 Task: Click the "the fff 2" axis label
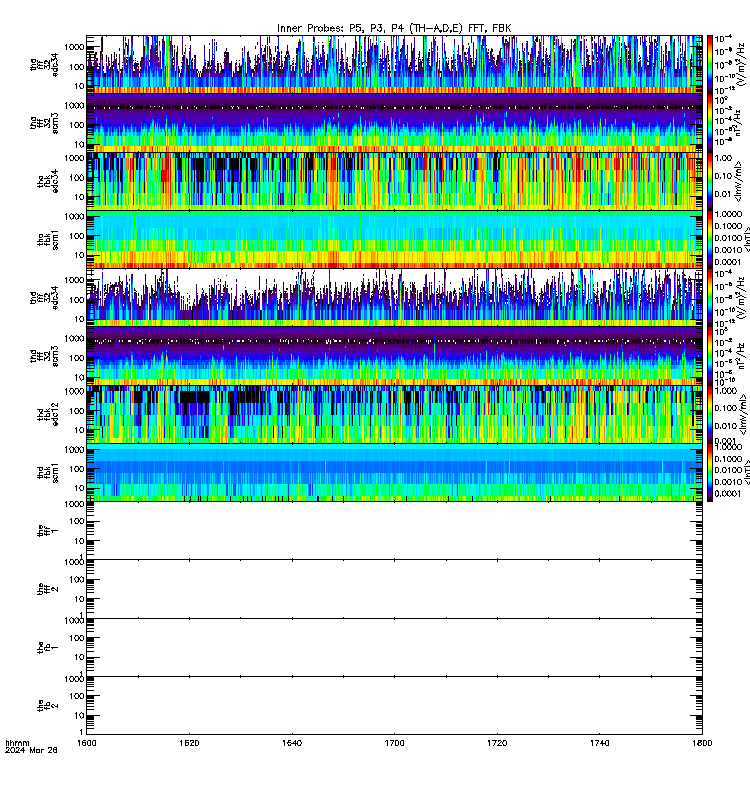pyautogui.click(x=48, y=589)
